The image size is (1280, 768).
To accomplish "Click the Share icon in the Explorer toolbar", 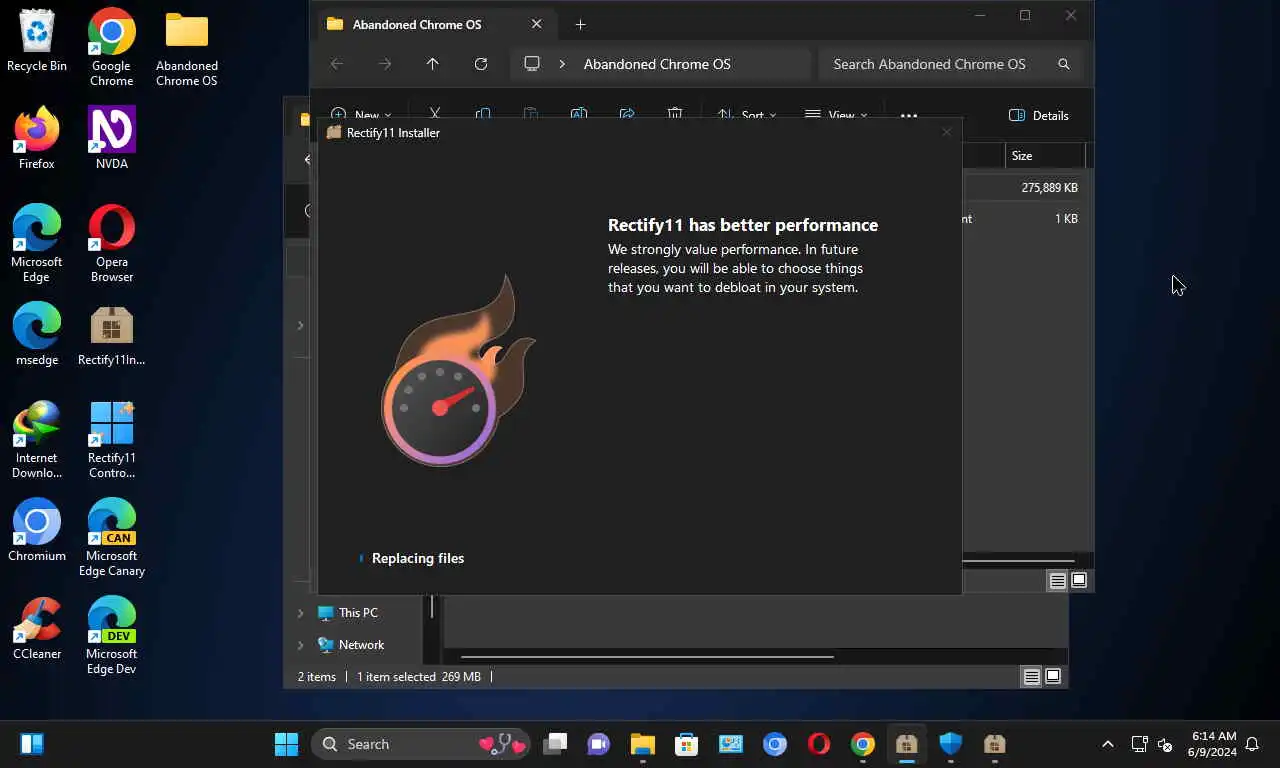I will pos(627,114).
